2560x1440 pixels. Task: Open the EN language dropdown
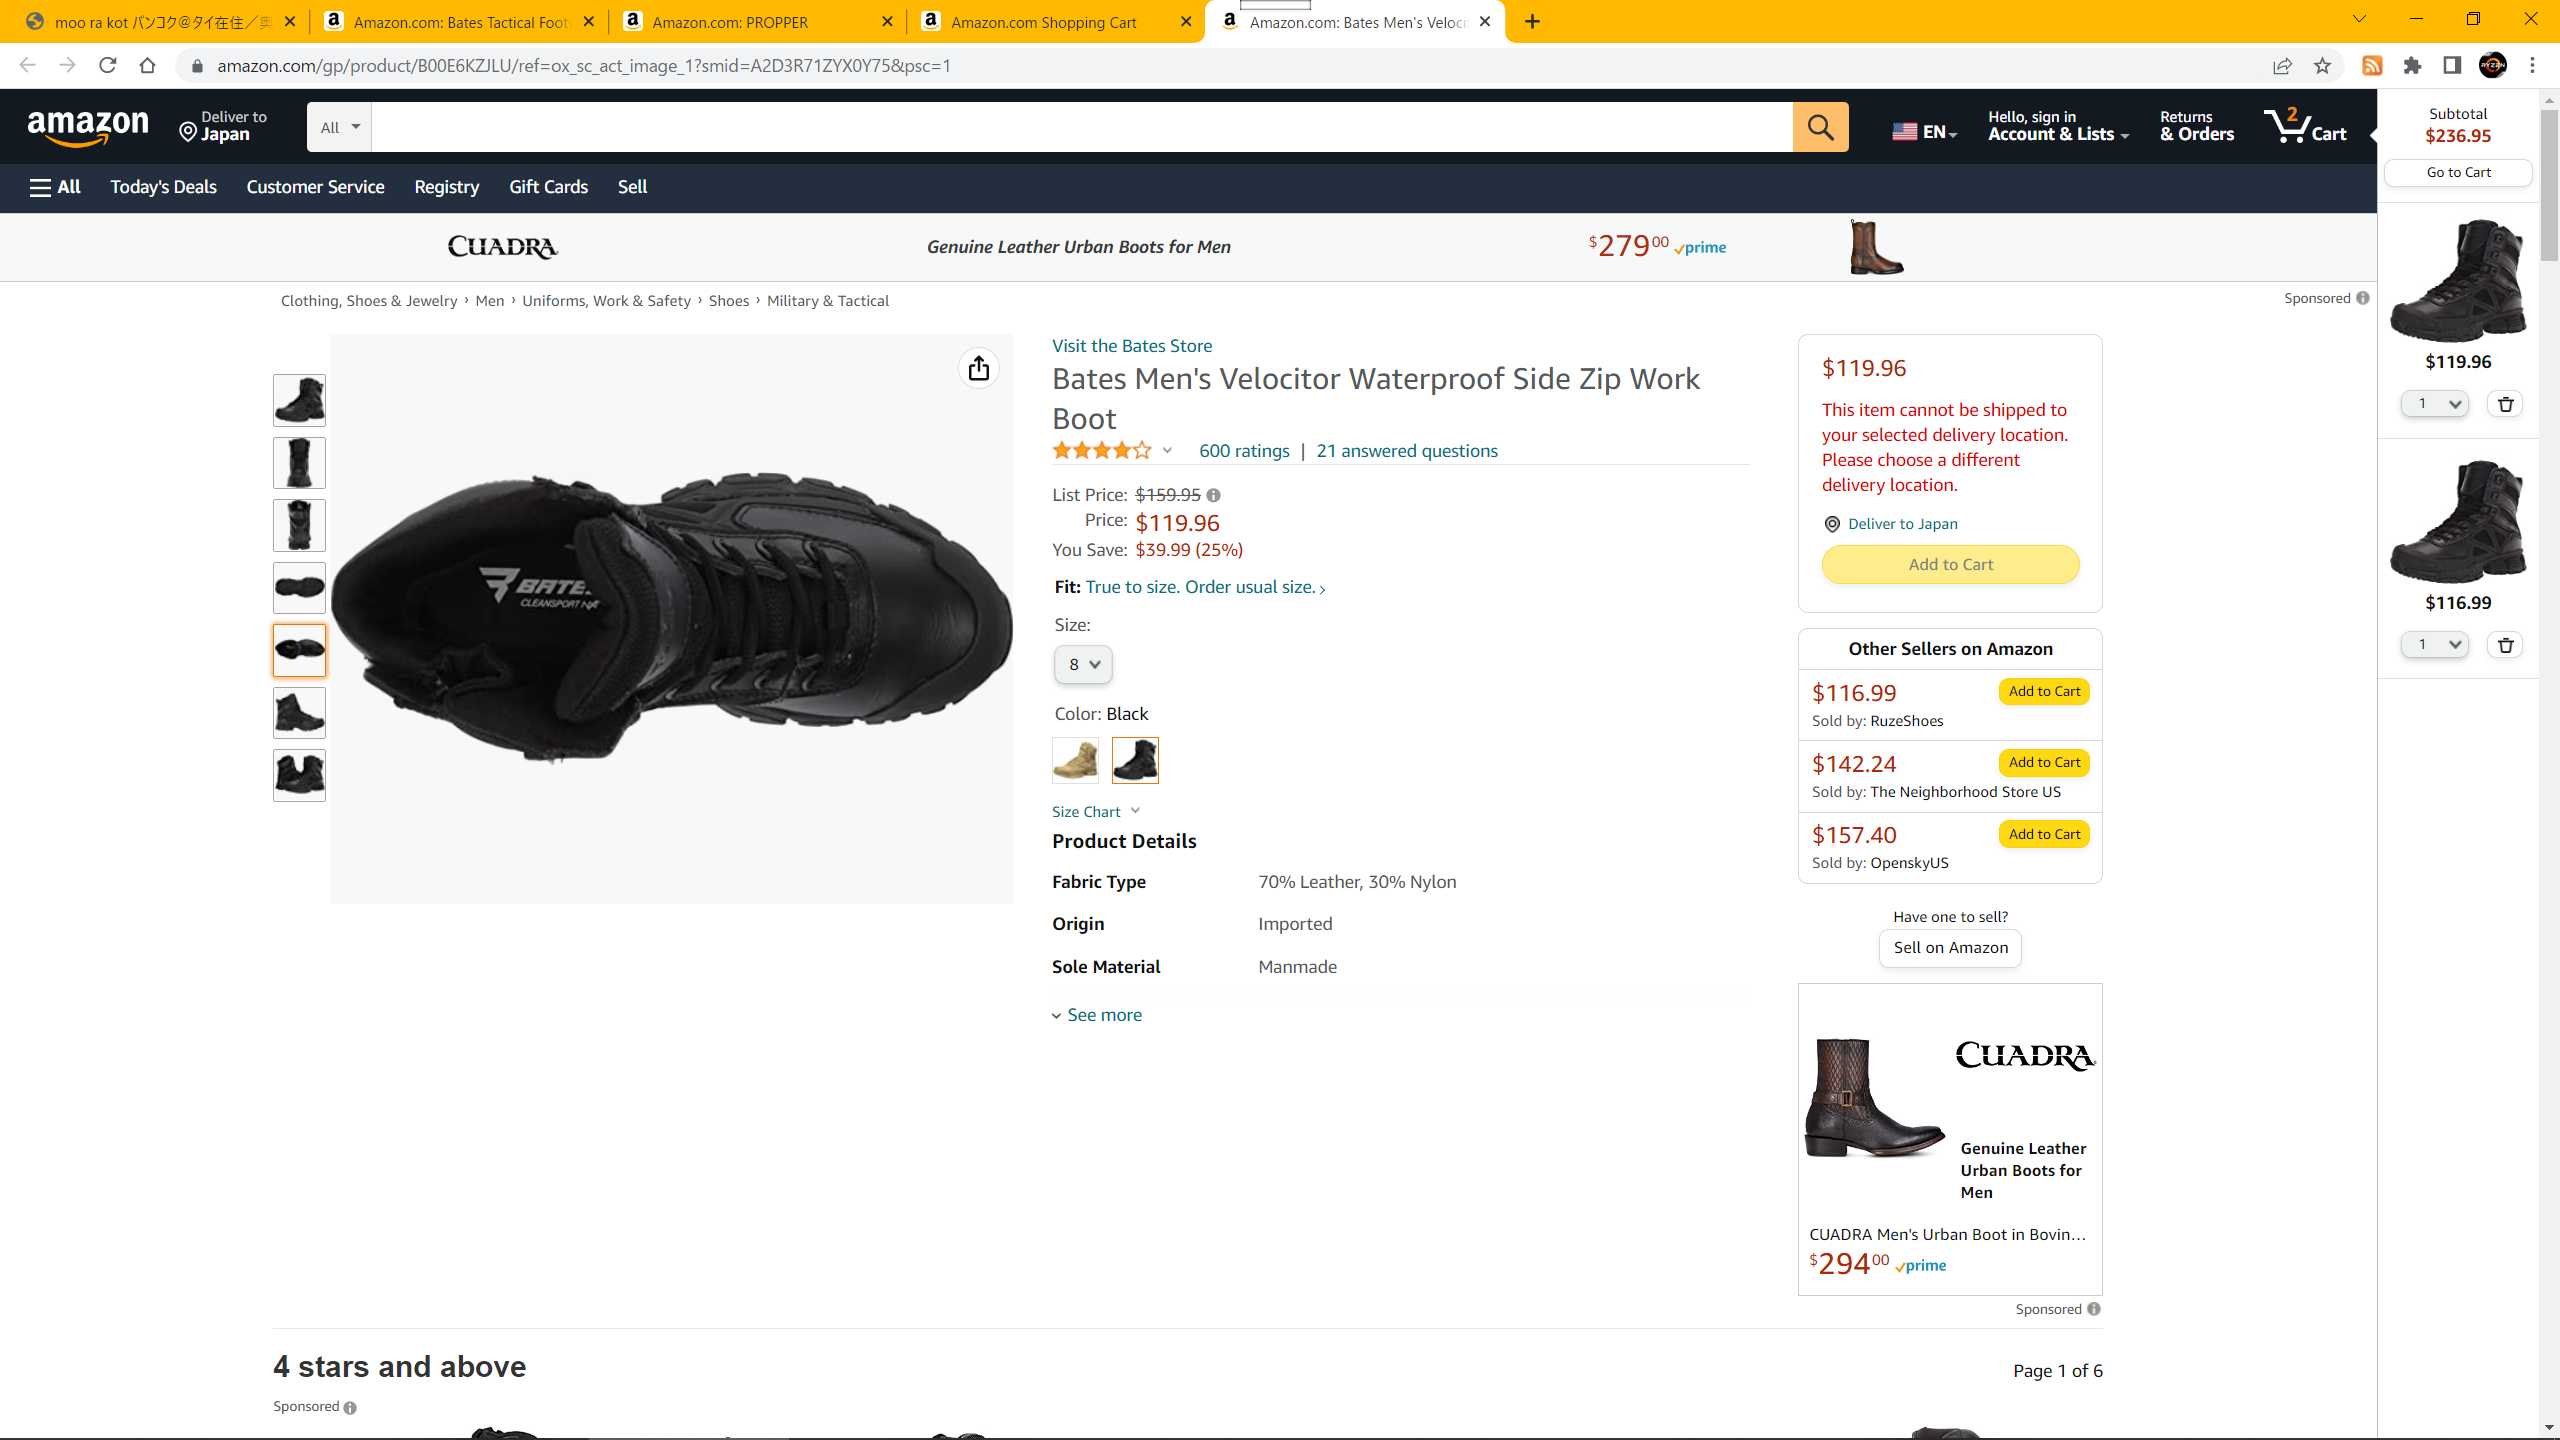point(1924,132)
